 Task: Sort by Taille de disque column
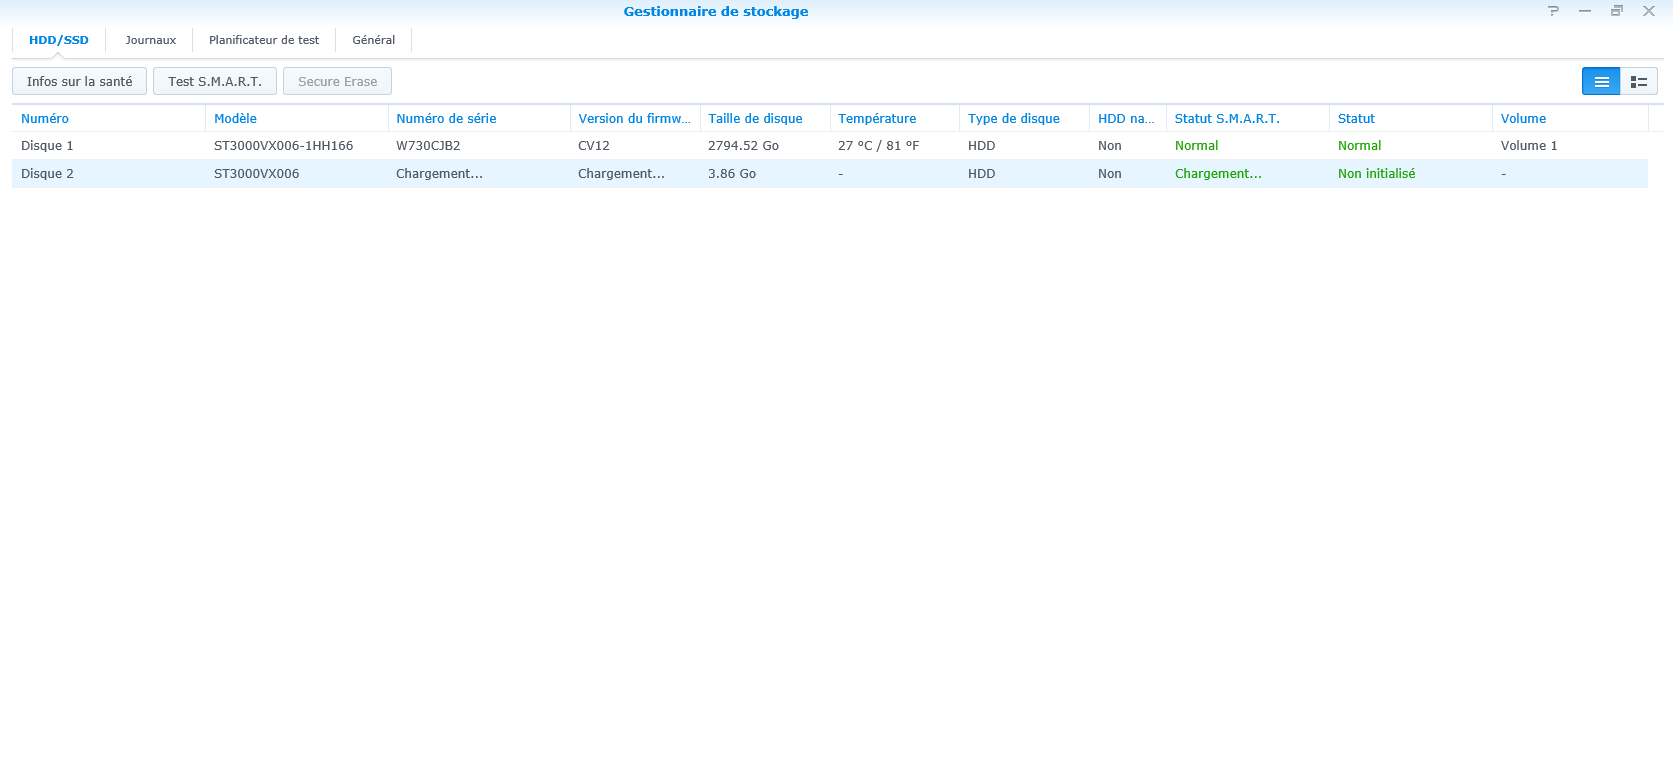[755, 118]
